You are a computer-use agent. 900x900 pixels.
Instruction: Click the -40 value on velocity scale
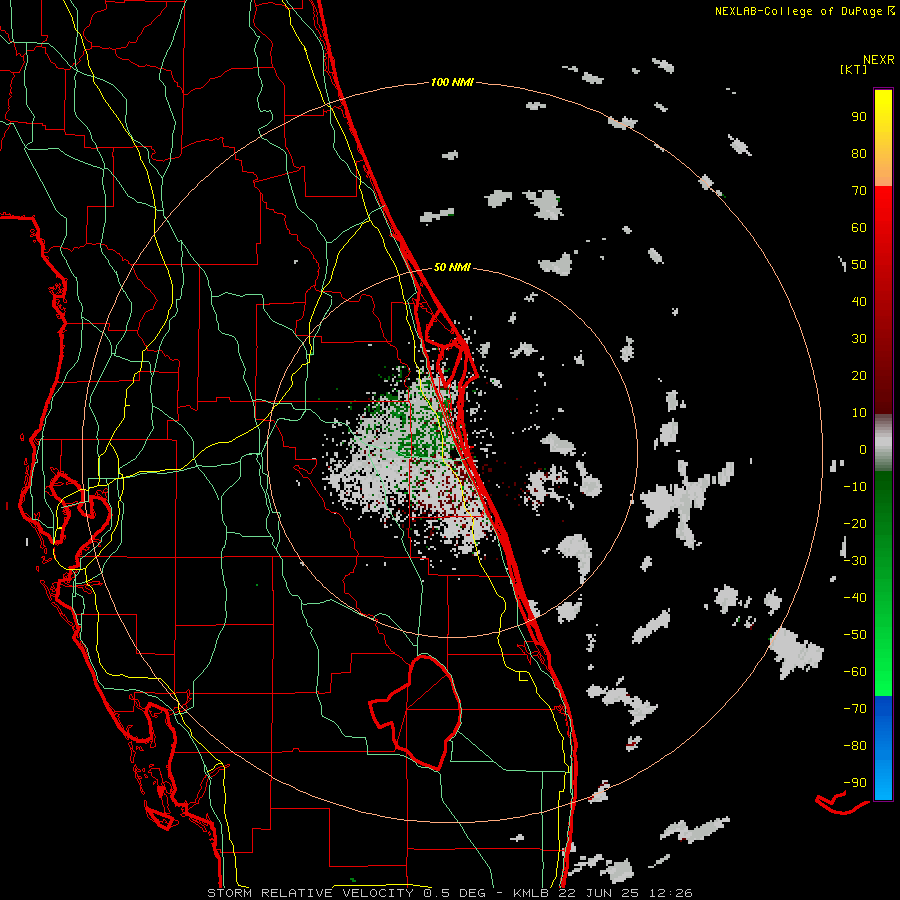(855, 598)
